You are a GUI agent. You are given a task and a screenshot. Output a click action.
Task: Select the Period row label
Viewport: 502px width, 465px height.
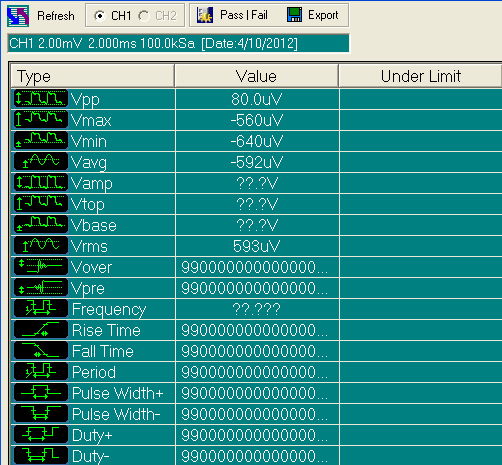pos(94,372)
